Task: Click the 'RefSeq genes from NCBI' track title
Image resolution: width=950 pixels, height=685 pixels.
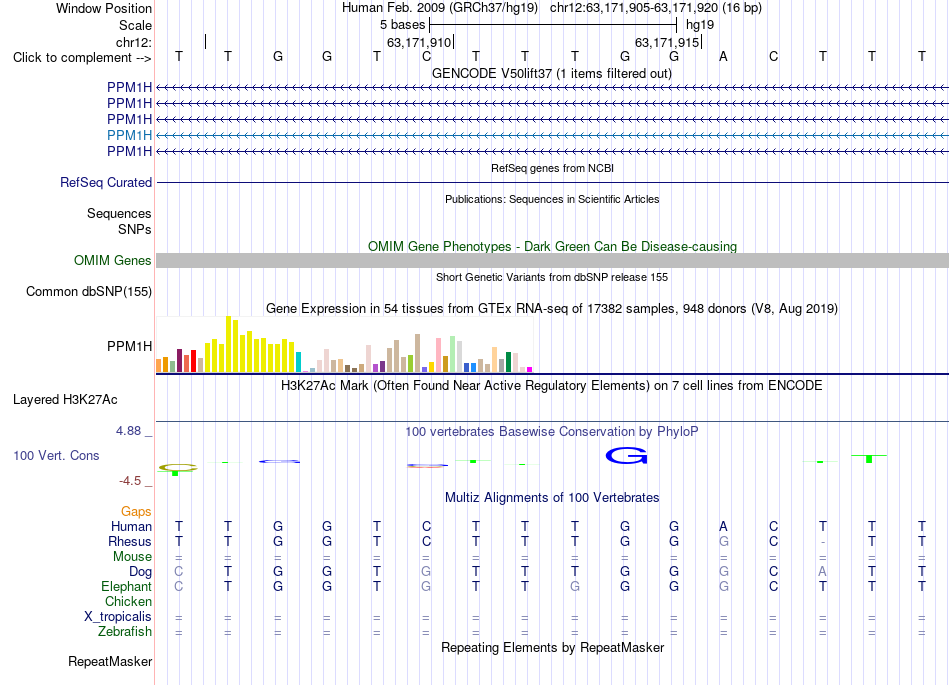Action: pyautogui.click(x=552, y=168)
